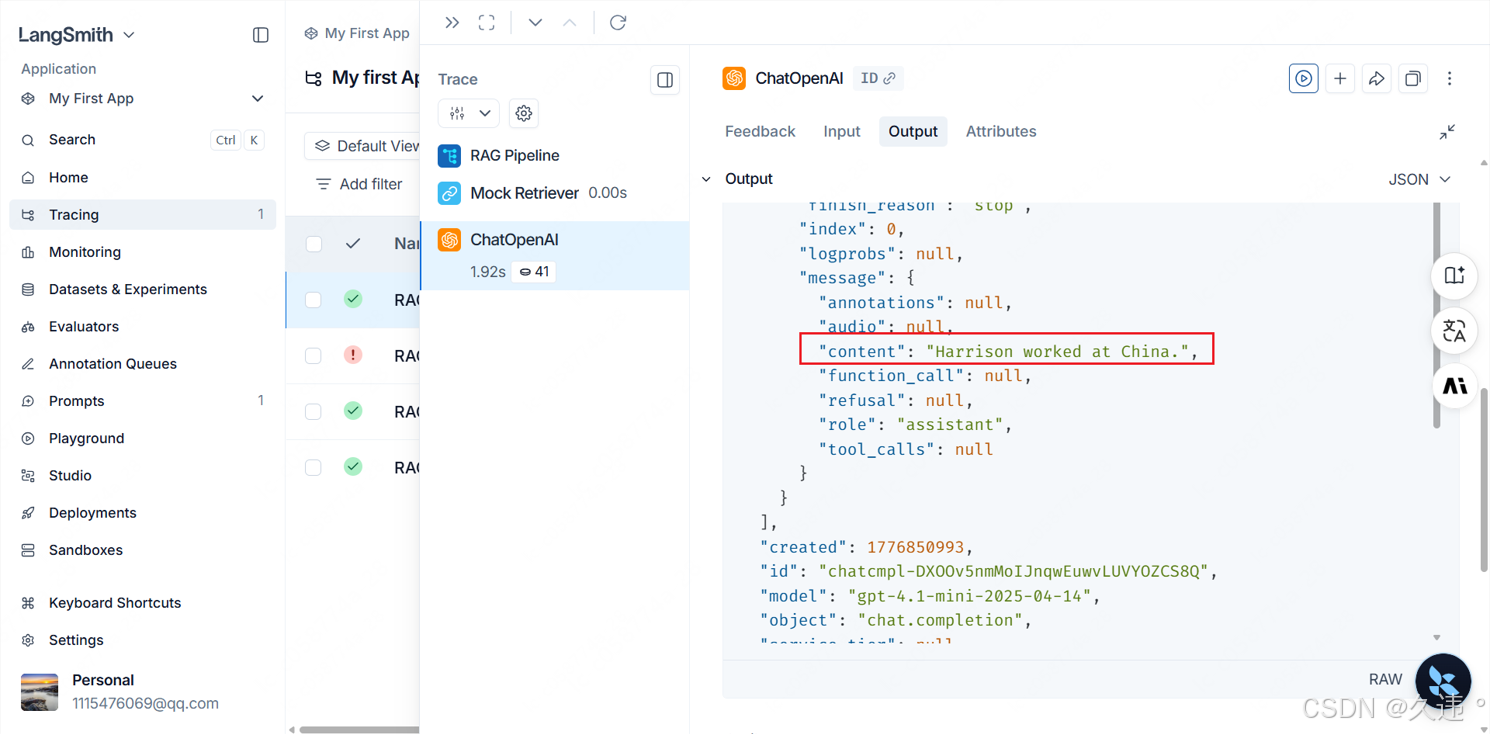The width and height of the screenshot is (1490, 734).
Task: Open the Tracing section
Action: 142,214
